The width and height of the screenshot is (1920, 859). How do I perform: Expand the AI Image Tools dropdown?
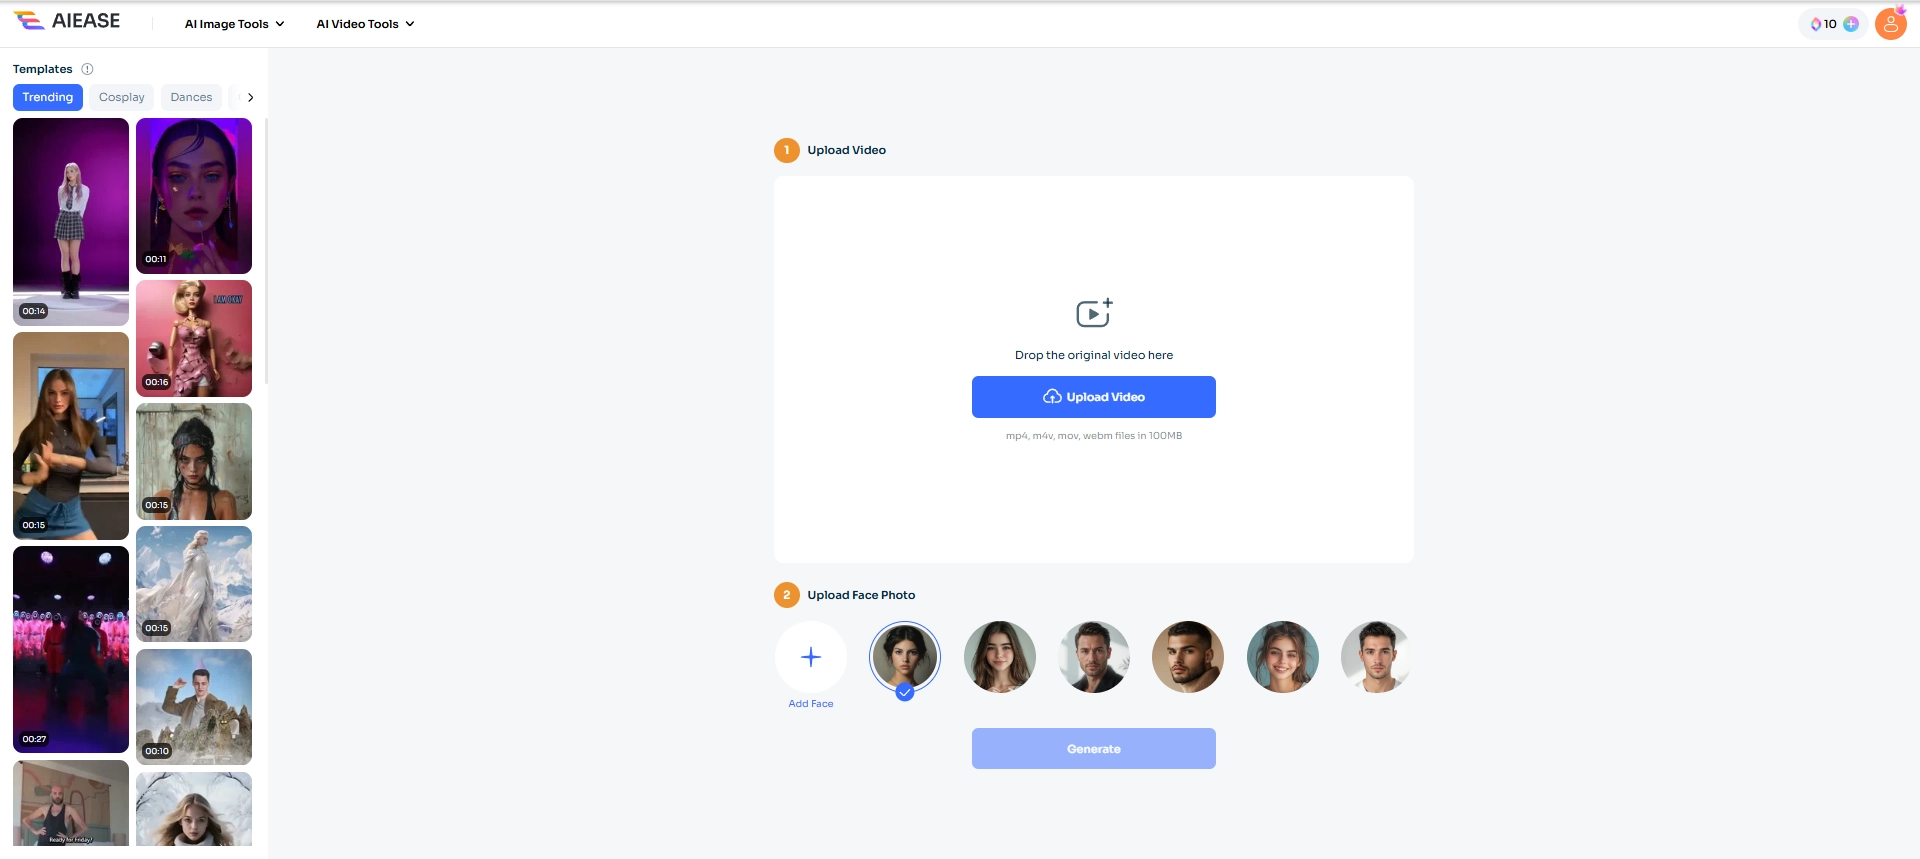pyautogui.click(x=234, y=24)
